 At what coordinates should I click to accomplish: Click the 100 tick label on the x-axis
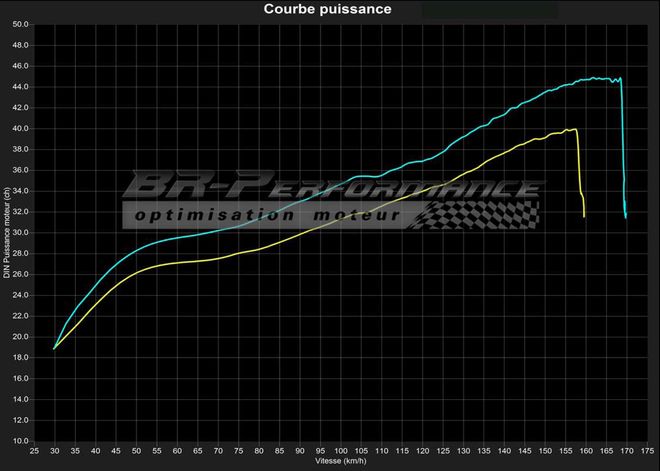click(x=340, y=452)
